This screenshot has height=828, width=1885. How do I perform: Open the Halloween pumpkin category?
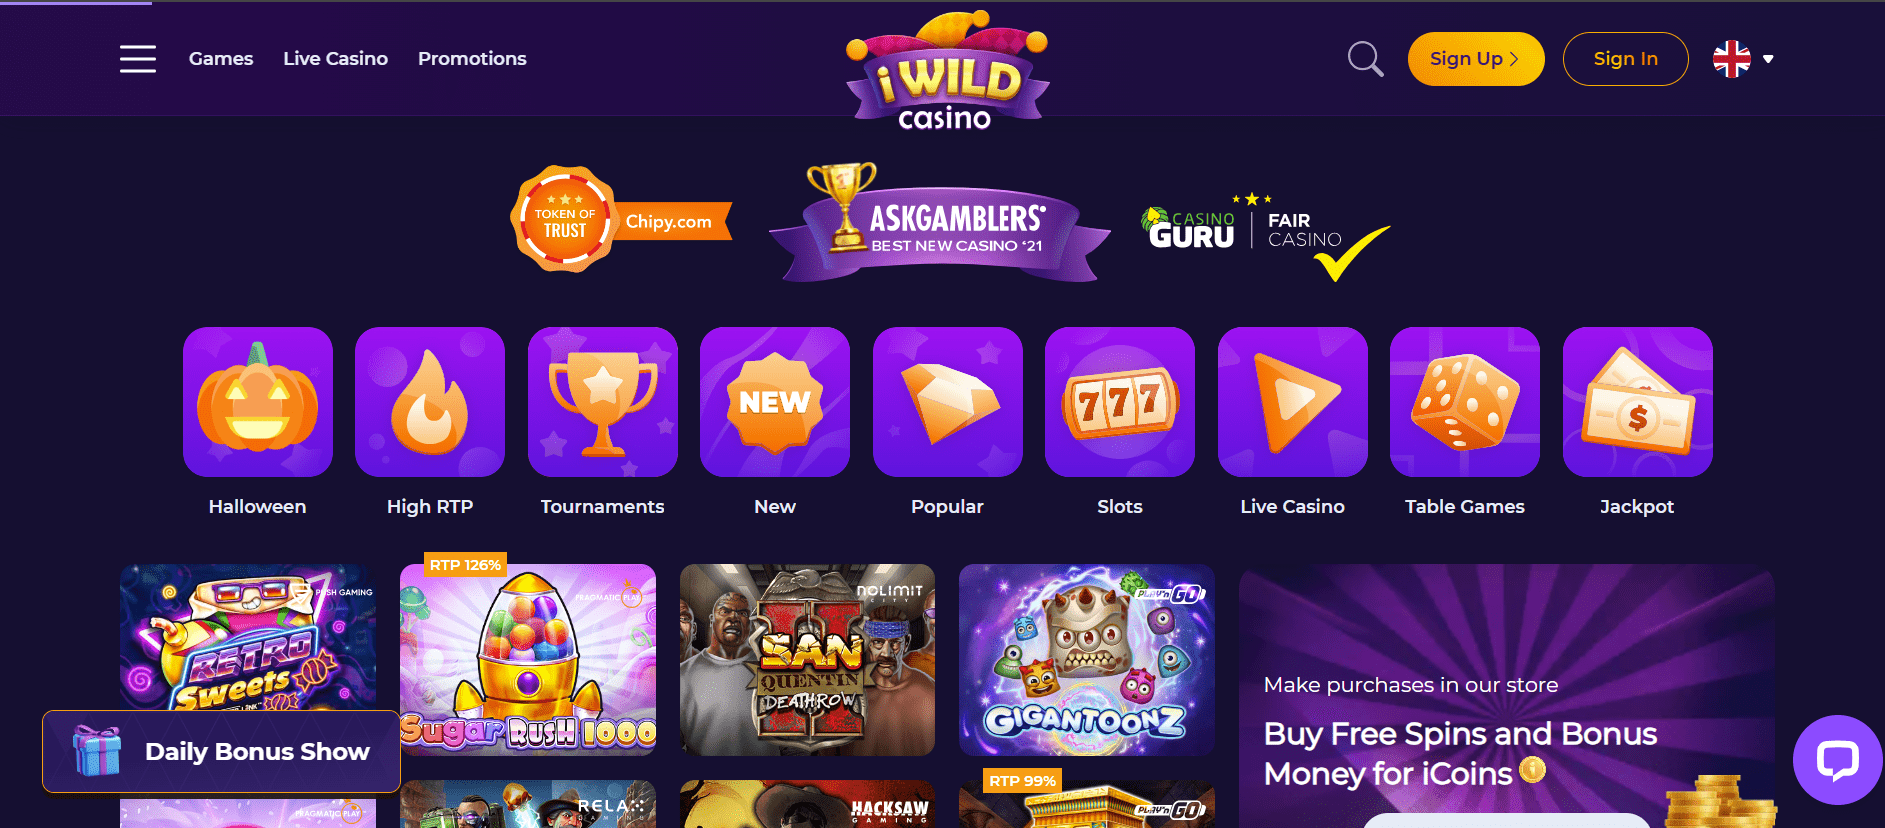pos(258,402)
